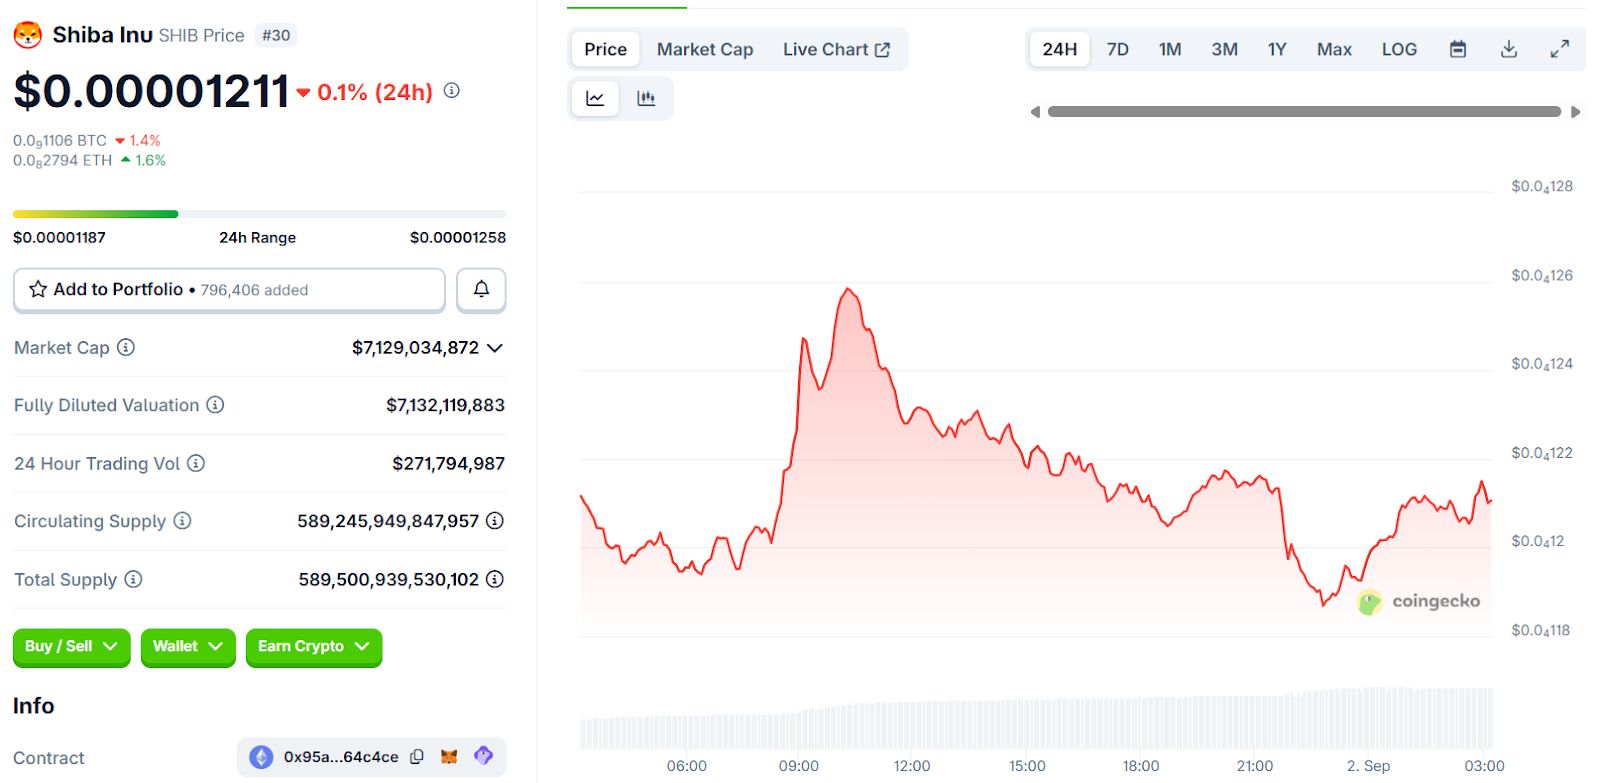
Task: Open the Live Chart link
Action: coord(836,49)
